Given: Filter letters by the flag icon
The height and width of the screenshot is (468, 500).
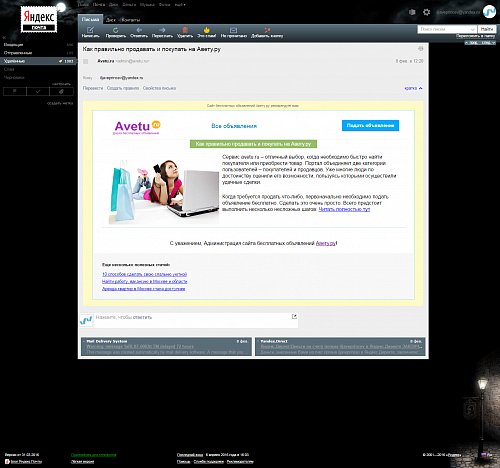Looking at the screenshot, I should (x=15, y=91).
